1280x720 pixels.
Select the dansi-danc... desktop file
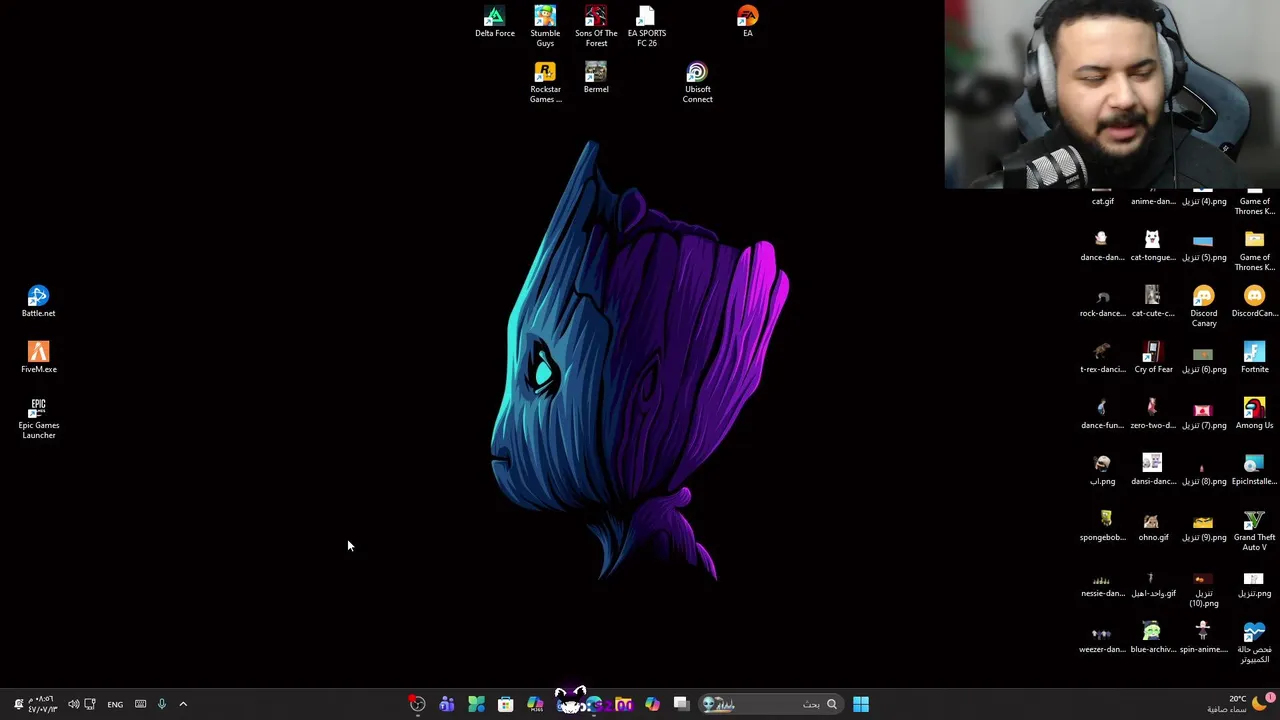pyautogui.click(x=1153, y=470)
